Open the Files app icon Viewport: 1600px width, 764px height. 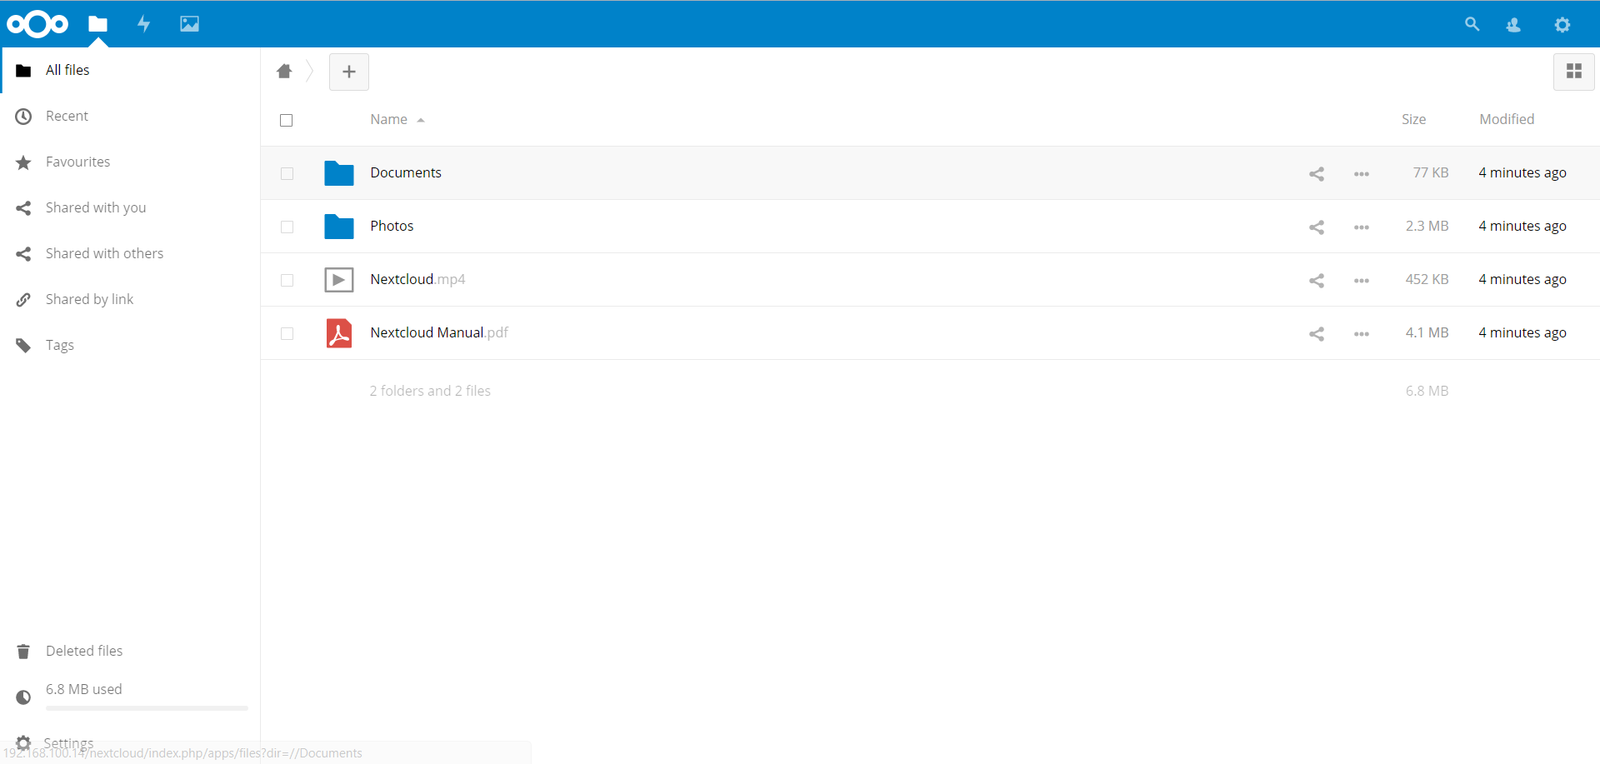point(98,24)
